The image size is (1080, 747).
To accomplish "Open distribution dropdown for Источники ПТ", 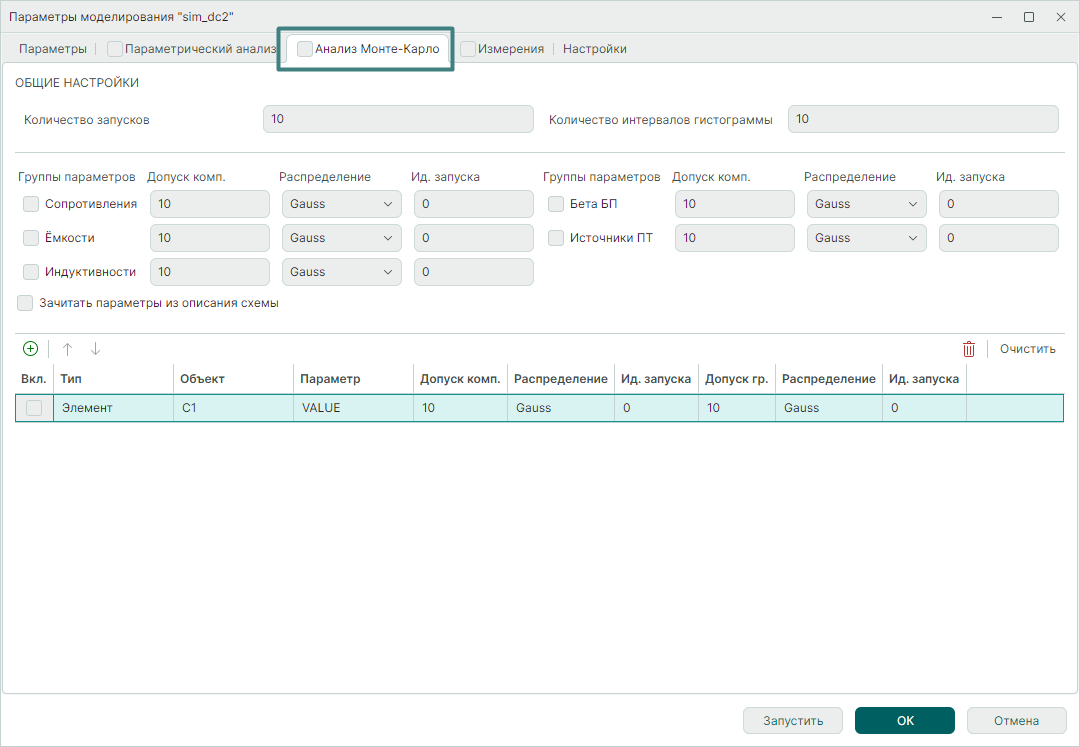I will click(x=866, y=238).
